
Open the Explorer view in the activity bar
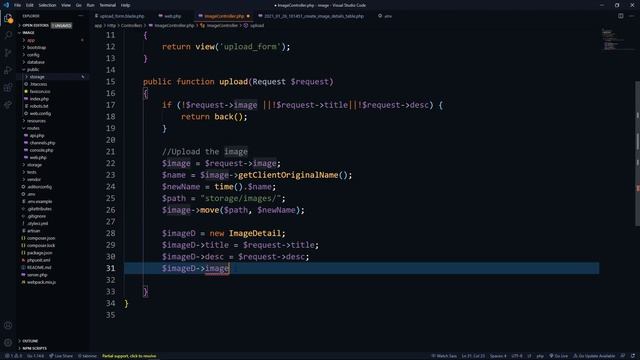8,18
